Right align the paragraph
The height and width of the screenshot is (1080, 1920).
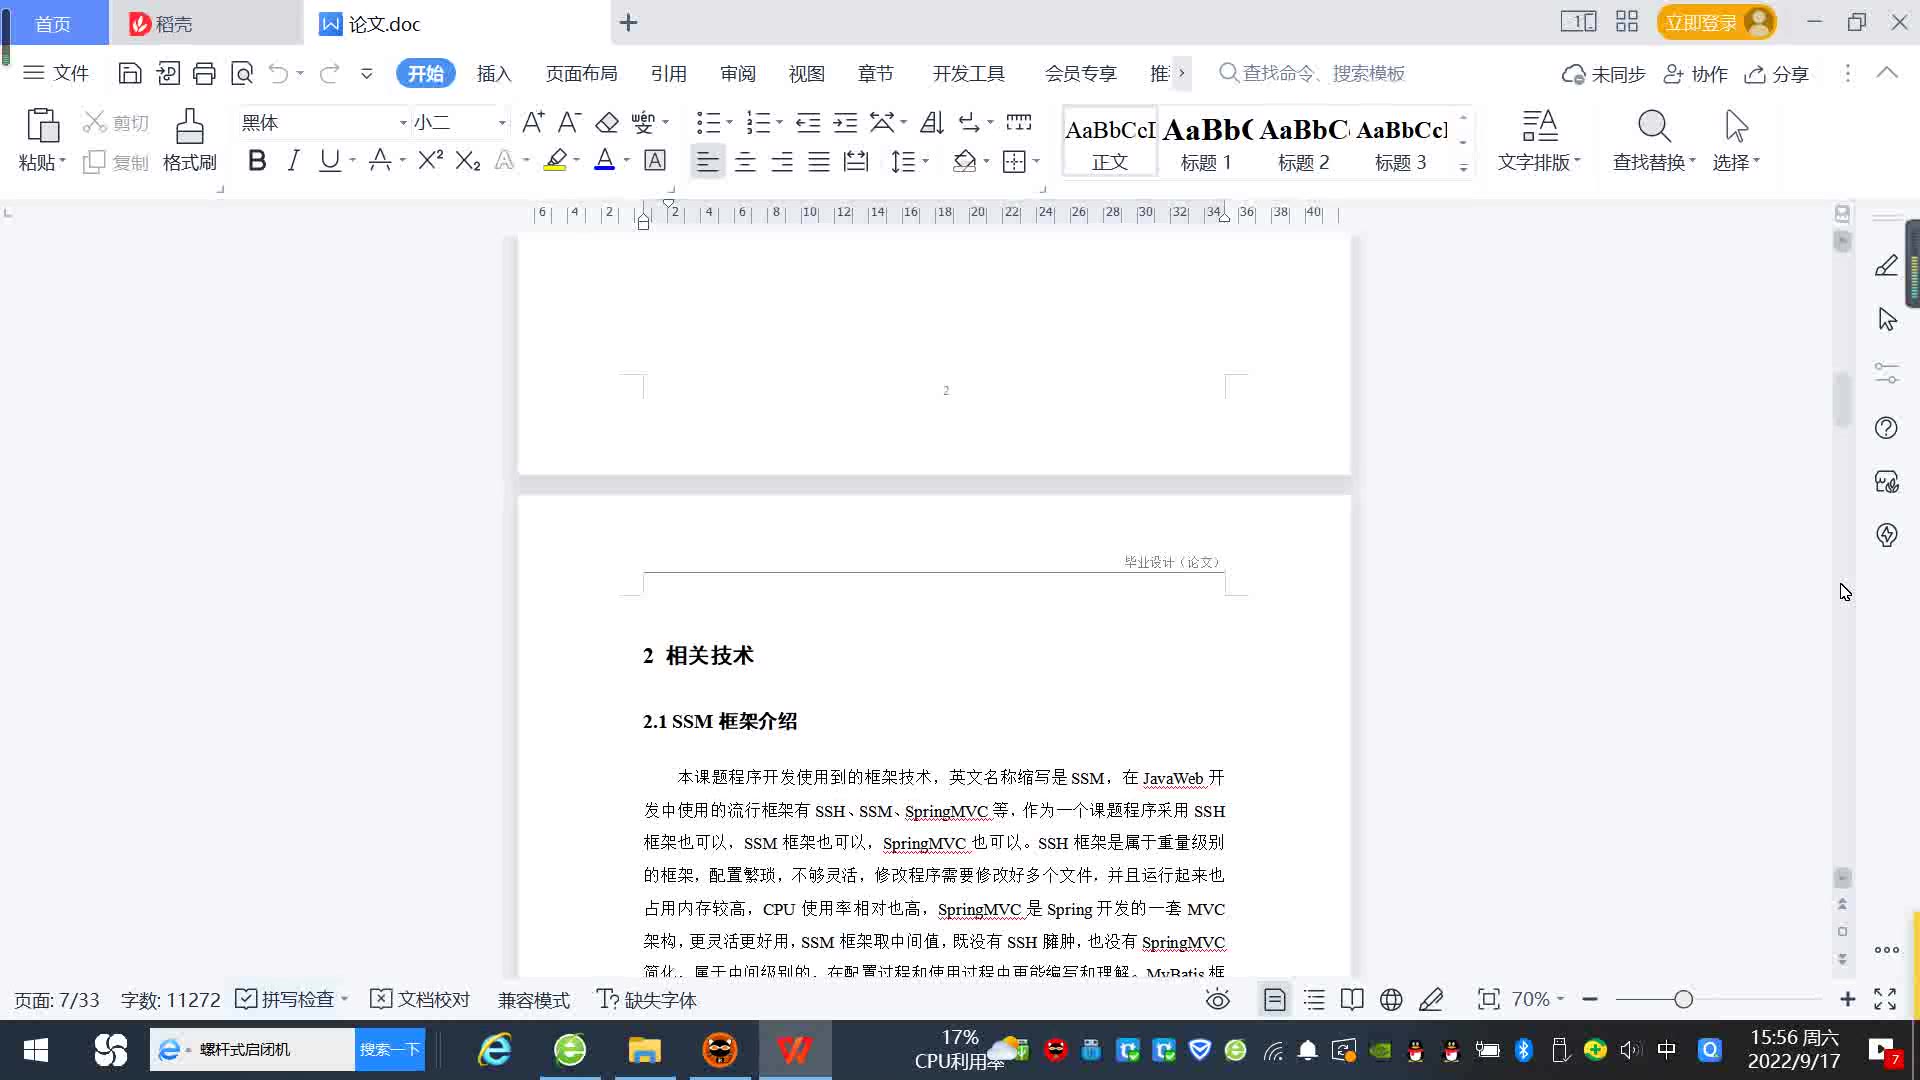782,161
